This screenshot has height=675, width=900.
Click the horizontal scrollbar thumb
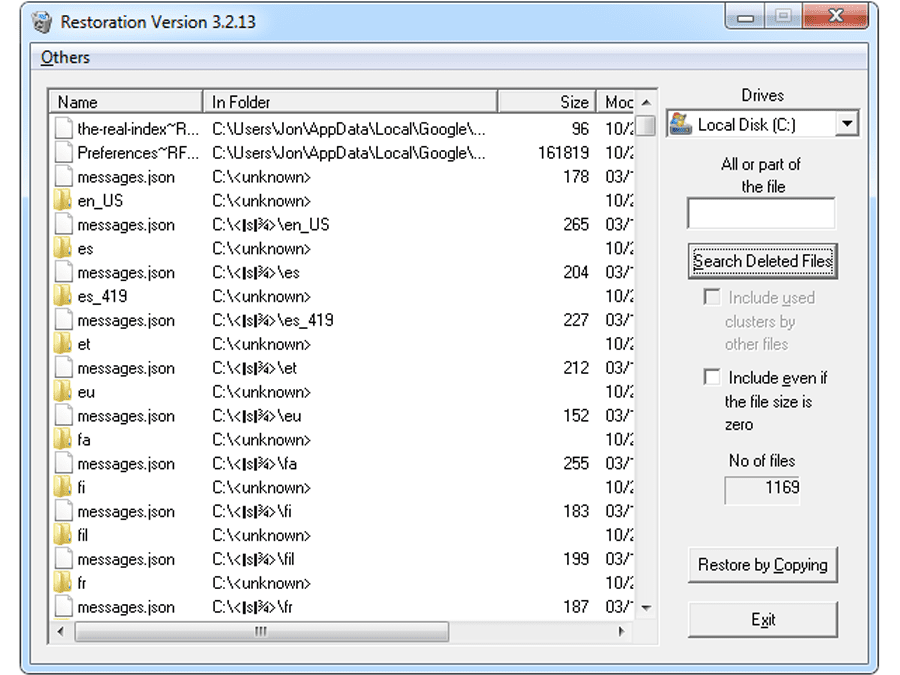pyautogui.click(x=262, y=631)
